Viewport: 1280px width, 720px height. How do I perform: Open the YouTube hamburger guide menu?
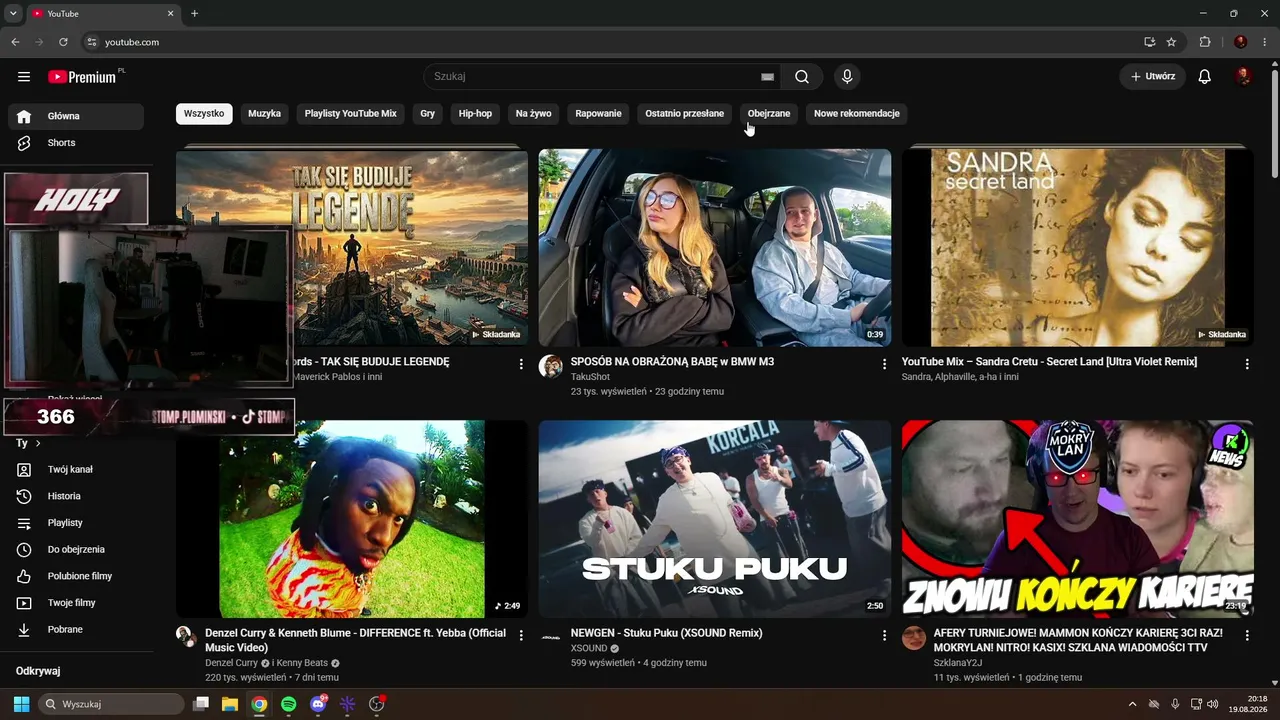[24, 77]
